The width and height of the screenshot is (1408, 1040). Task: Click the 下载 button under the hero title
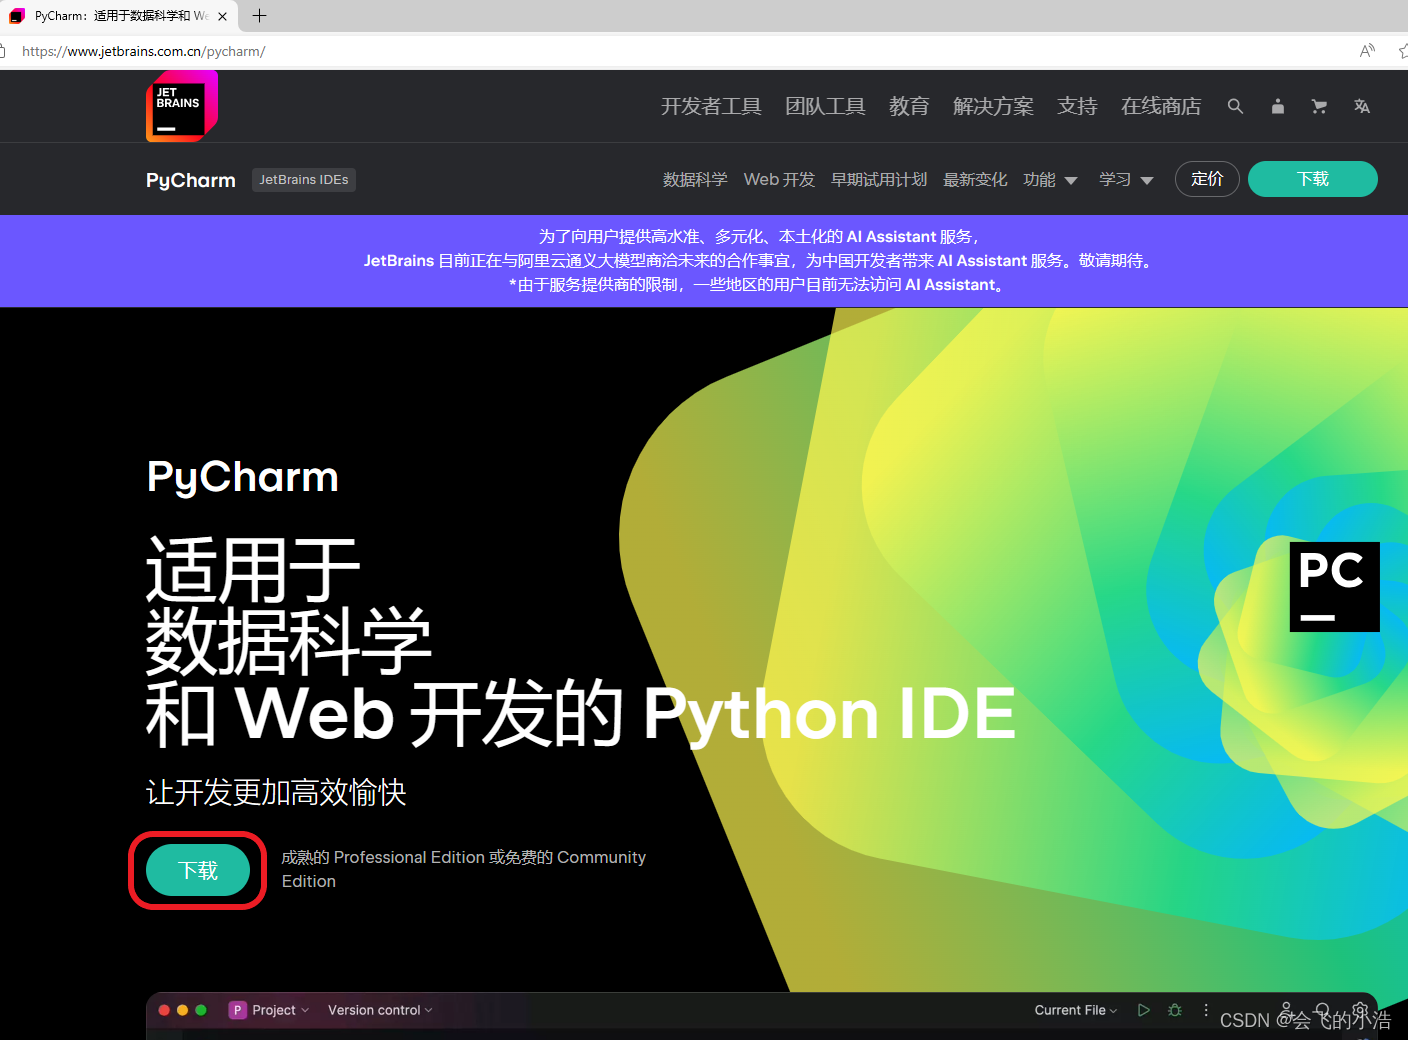pyautogui.click(x=198, y=870)
